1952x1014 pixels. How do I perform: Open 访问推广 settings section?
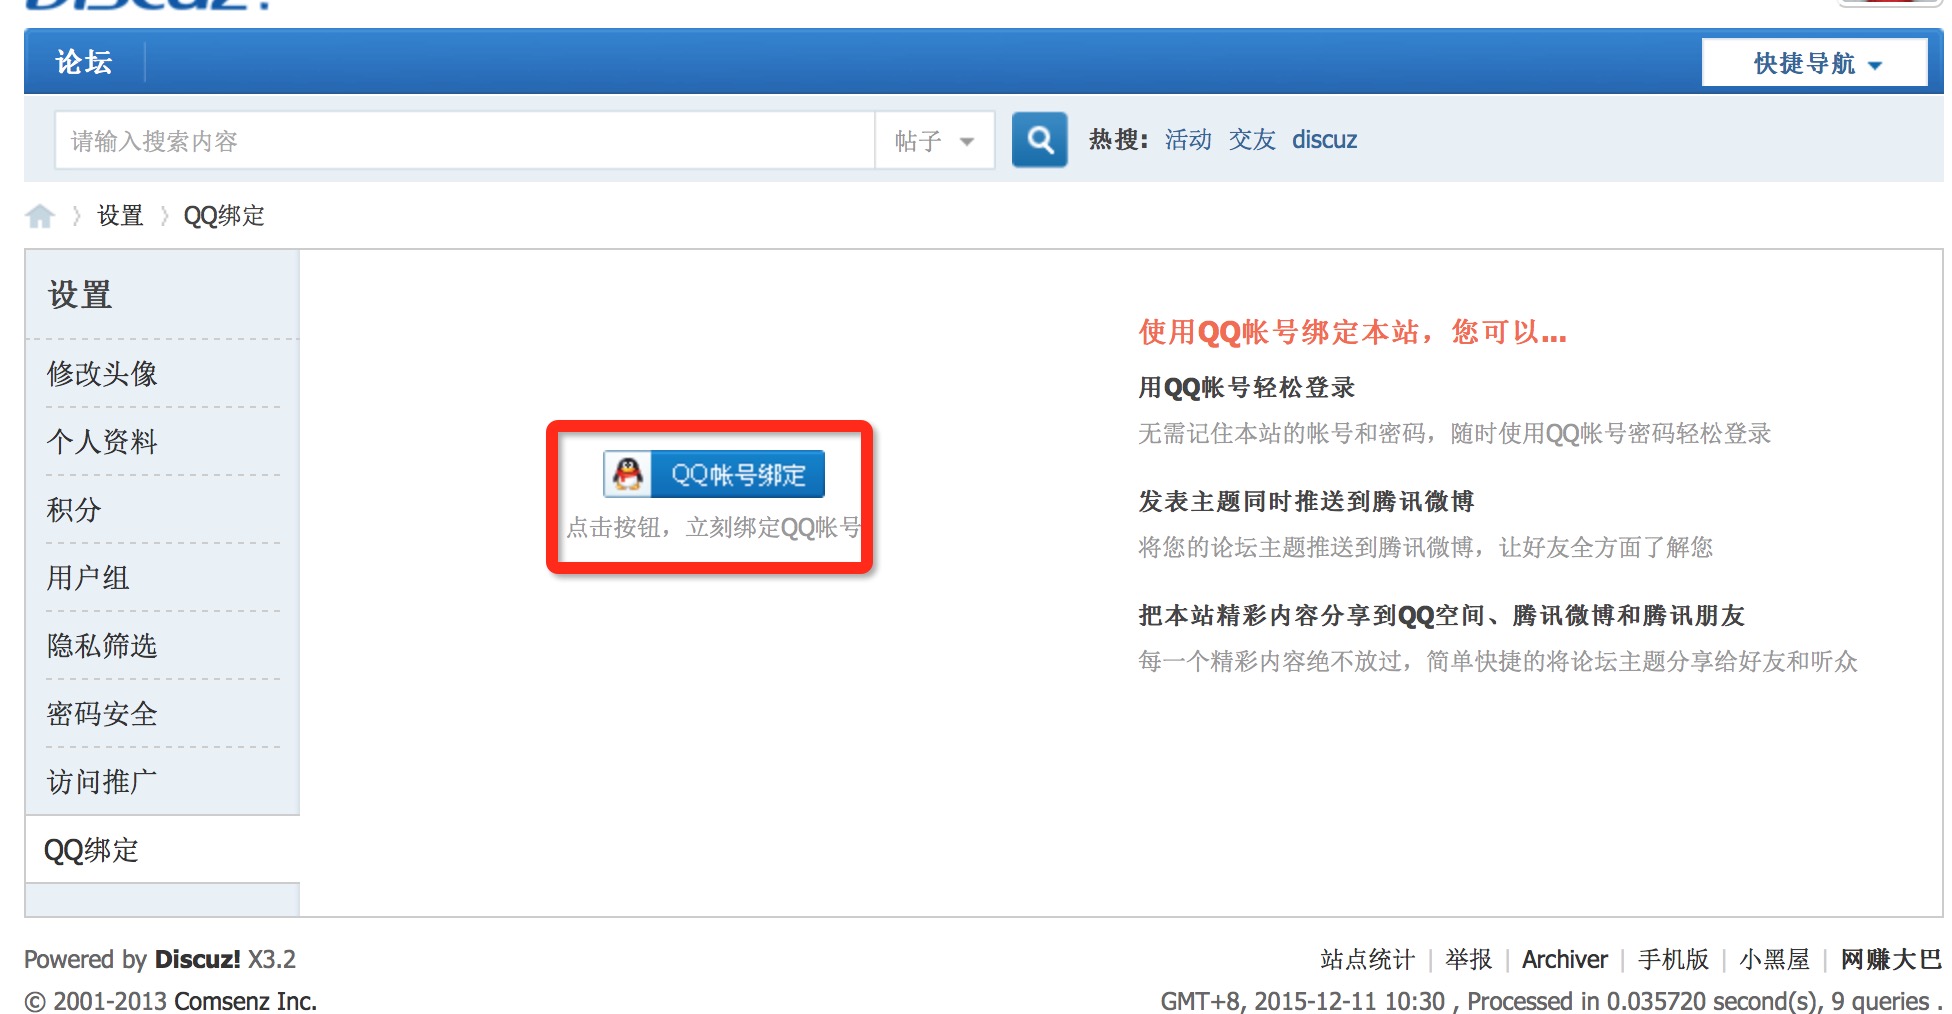102,782
